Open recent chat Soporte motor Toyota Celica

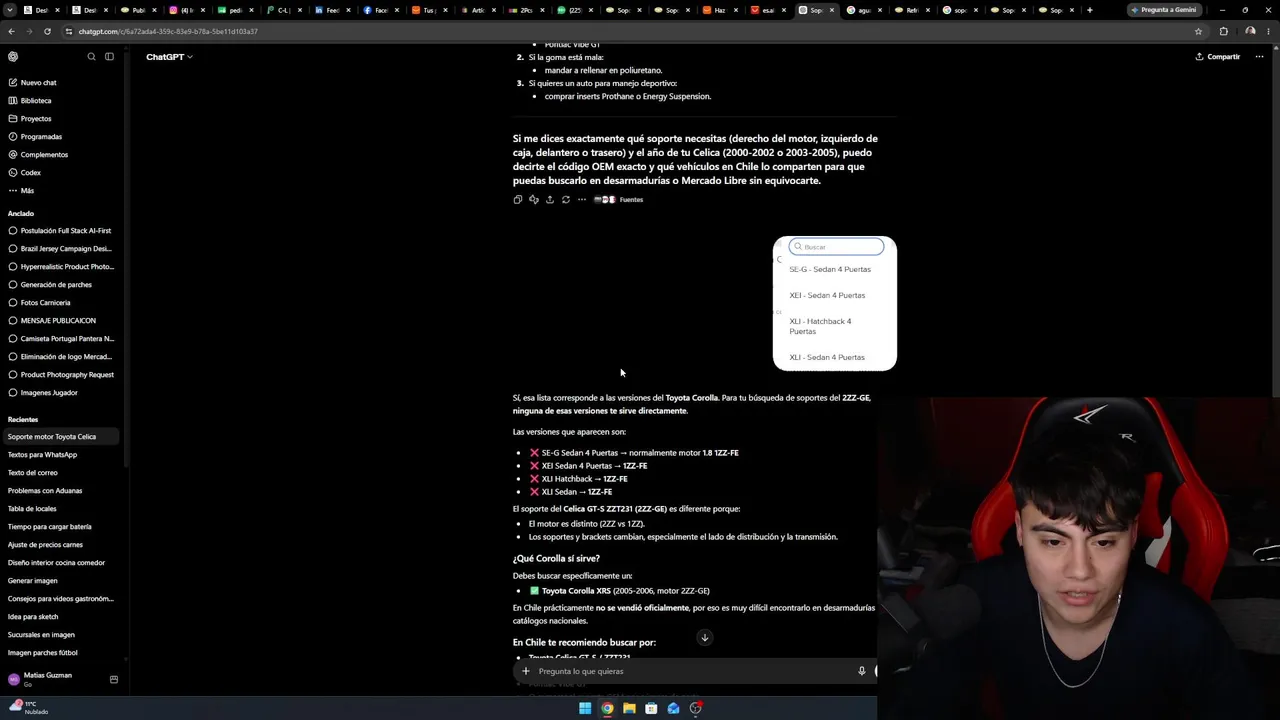[x=60, y=437]
